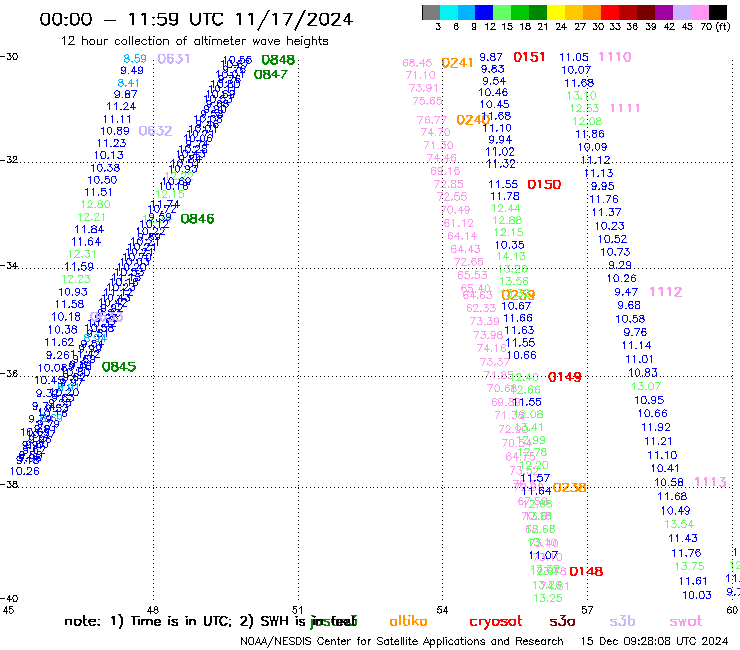Click the bright red 33 ft legend swatch
740x650 pixels.
click(x=610, y=12)
